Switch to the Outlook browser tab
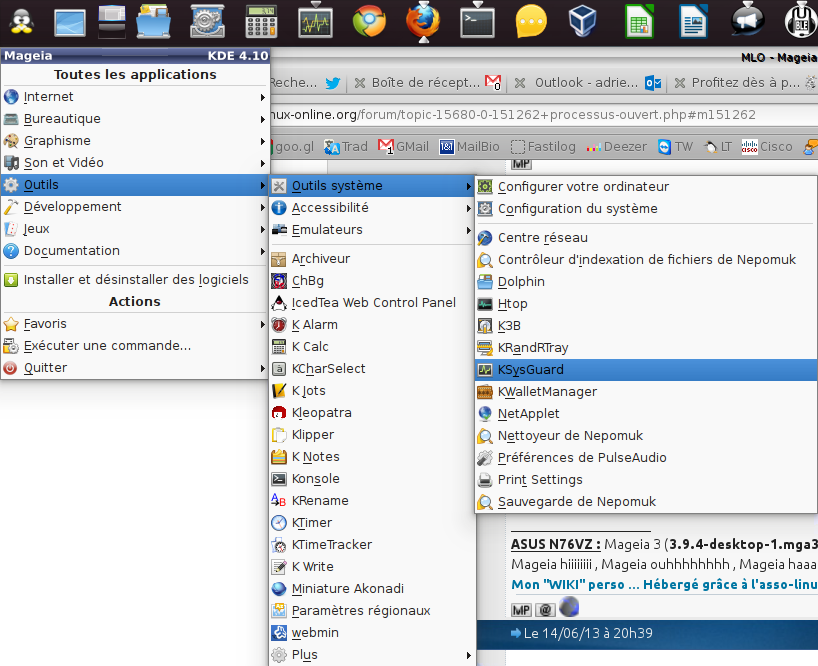This screenshot has width=818, height=666. [x=586, y=83]
